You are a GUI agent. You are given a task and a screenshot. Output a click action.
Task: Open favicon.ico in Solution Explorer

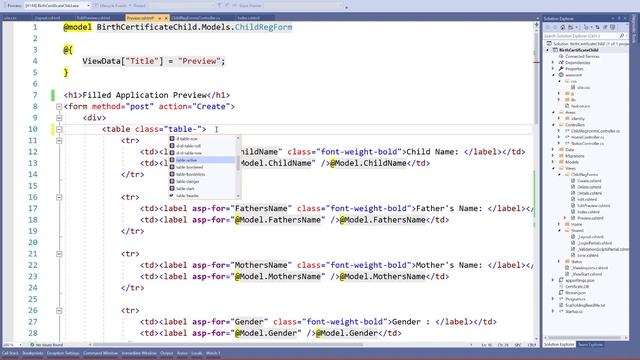580,106
